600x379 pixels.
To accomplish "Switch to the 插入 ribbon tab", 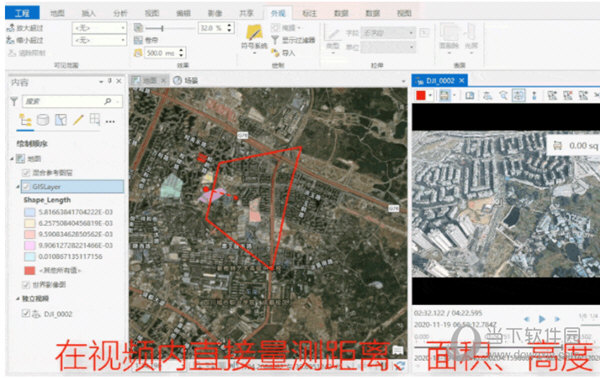I will point(88,13).
